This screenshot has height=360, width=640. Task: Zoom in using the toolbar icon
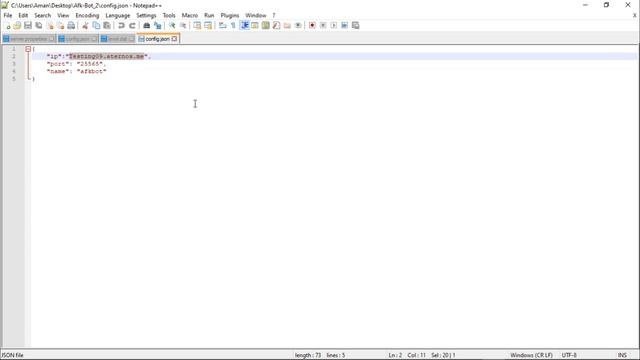tap(172, 26)
